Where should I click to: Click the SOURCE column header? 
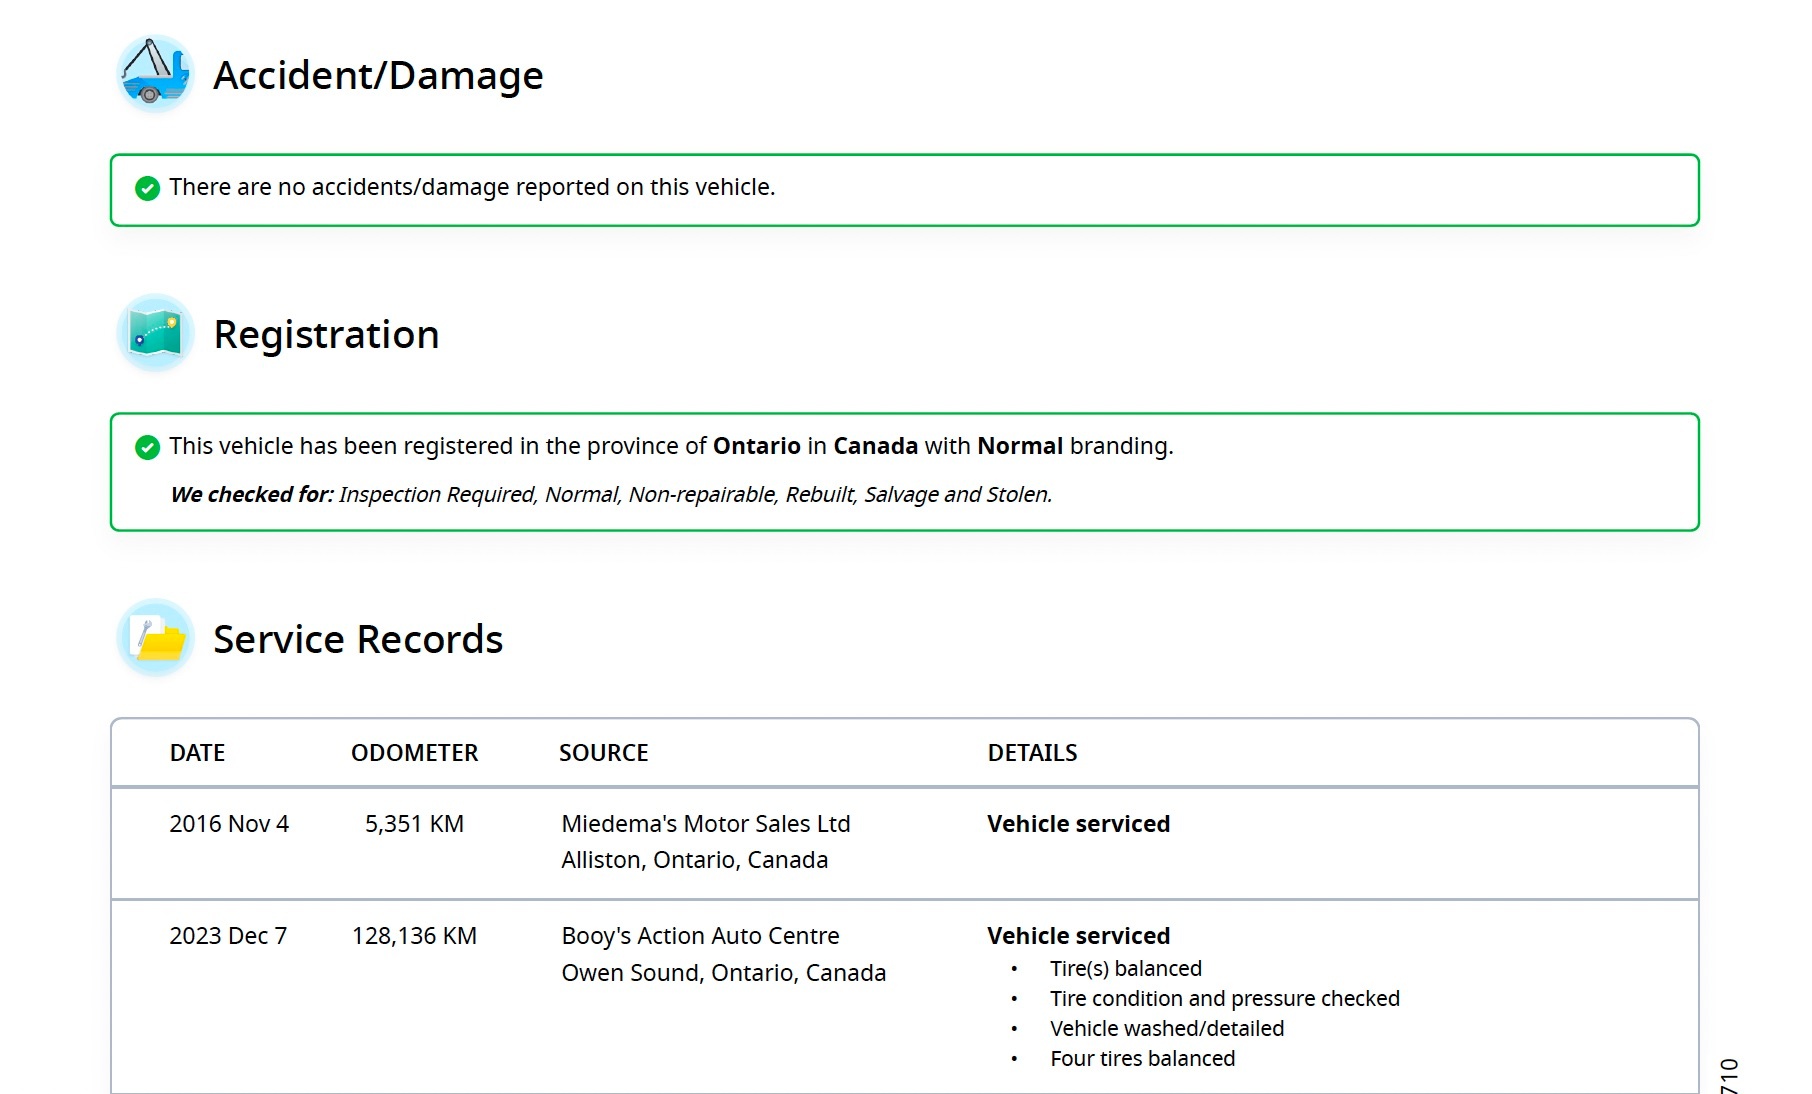(x=603, y=753)
